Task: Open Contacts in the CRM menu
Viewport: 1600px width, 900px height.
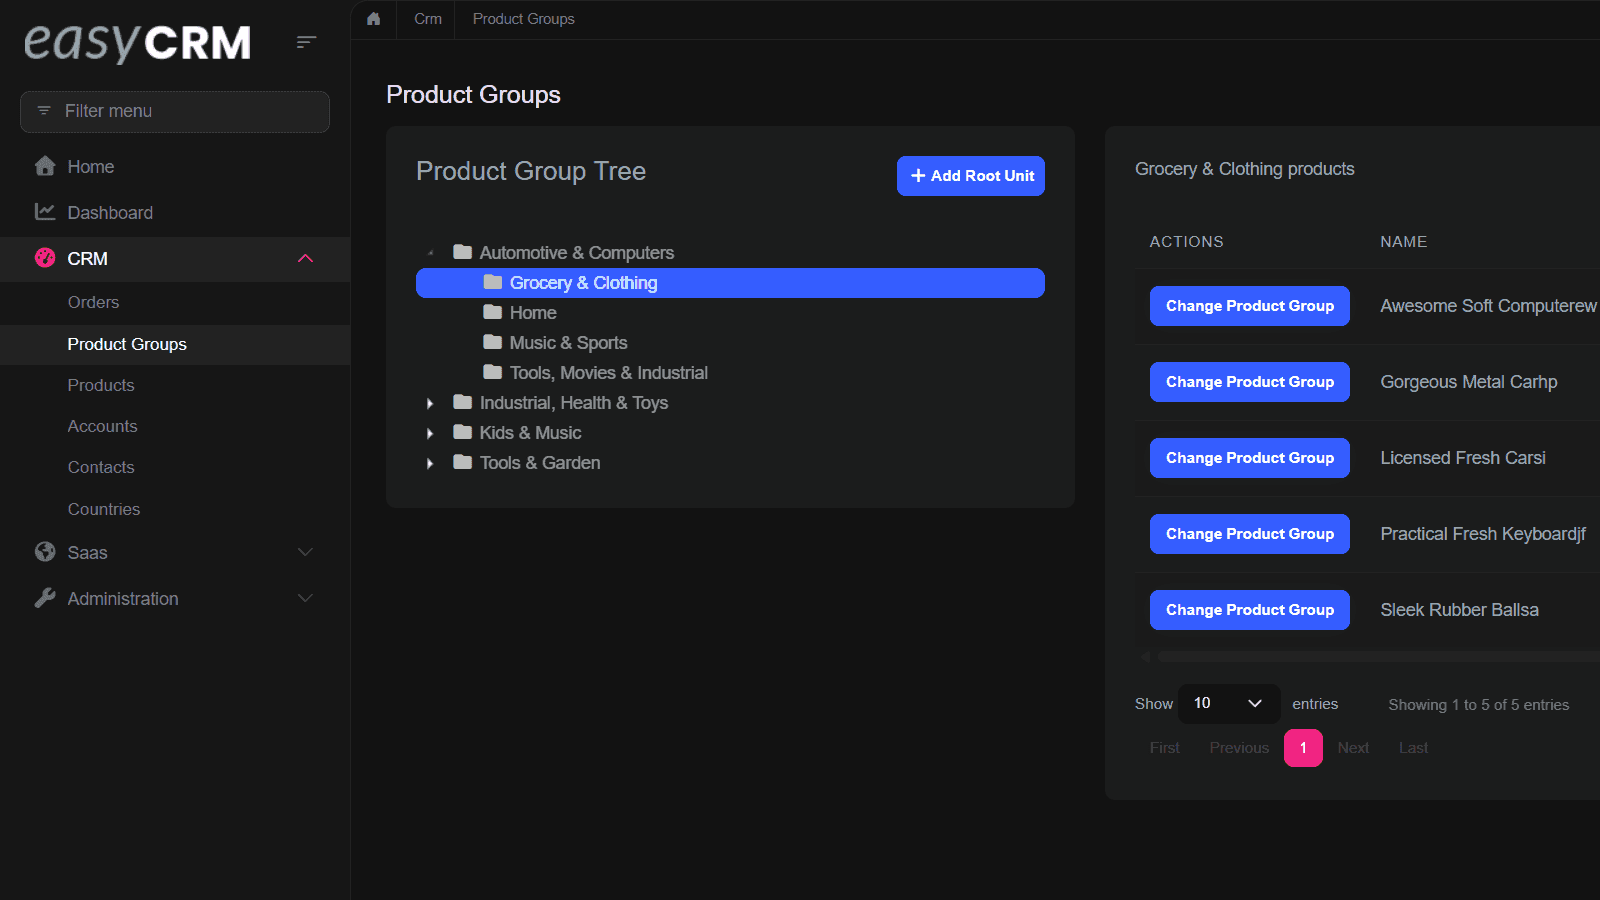Action: [x=101, y=467]
